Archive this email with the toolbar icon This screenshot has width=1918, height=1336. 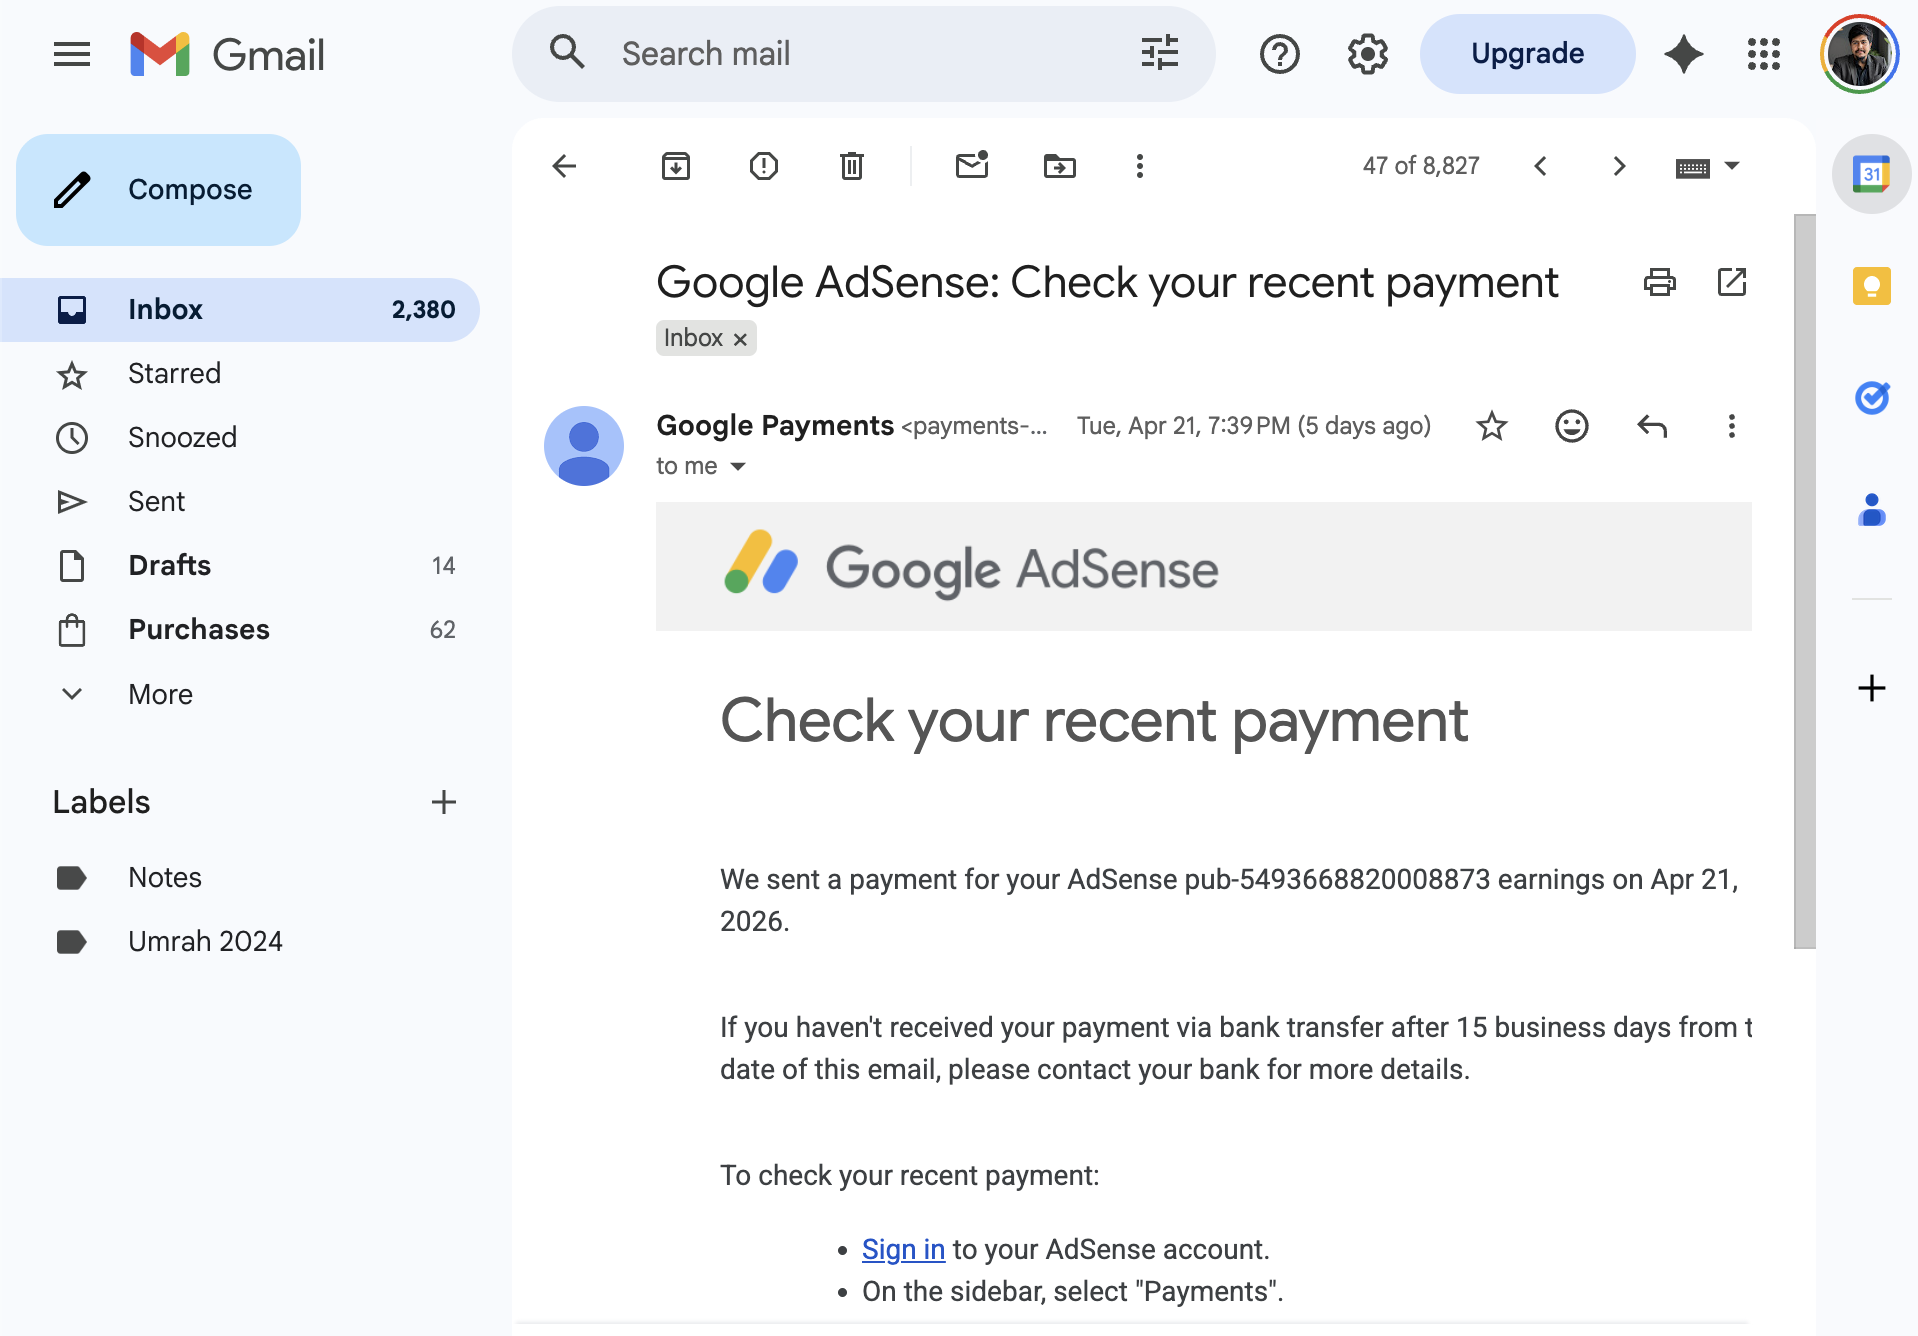tap(676, 166)
